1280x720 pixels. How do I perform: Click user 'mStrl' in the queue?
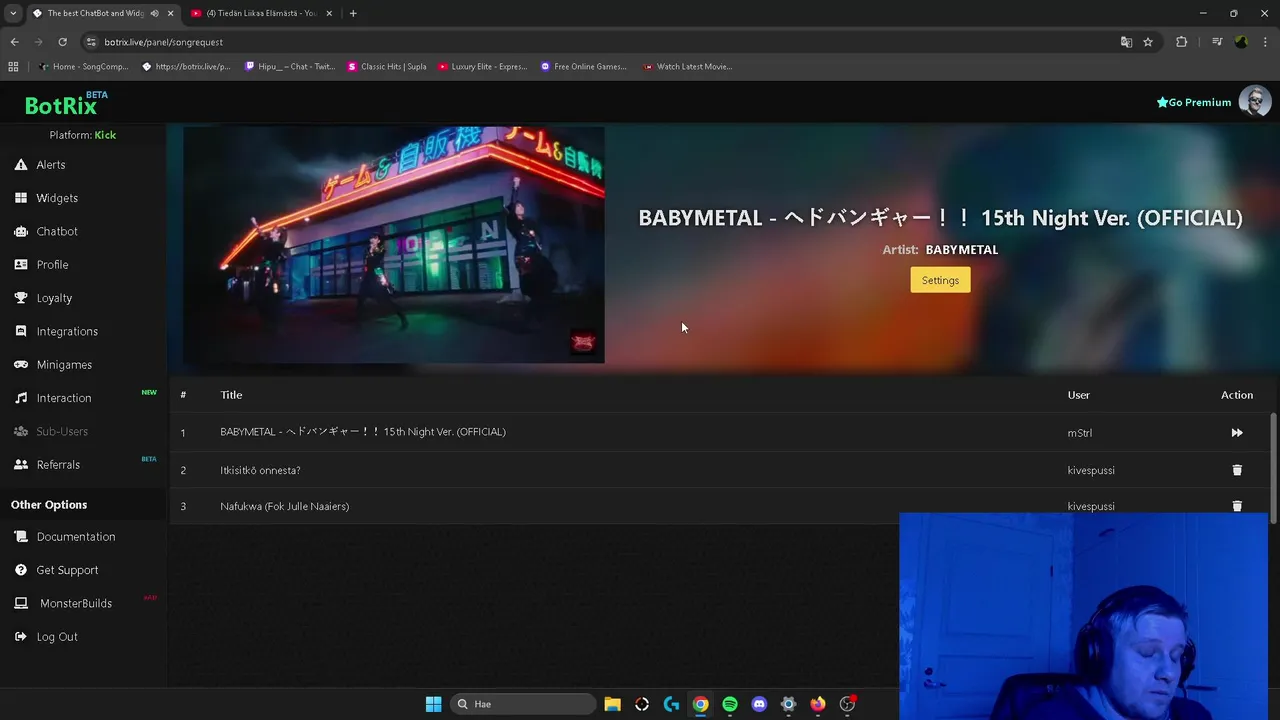tap(1080, 433)
